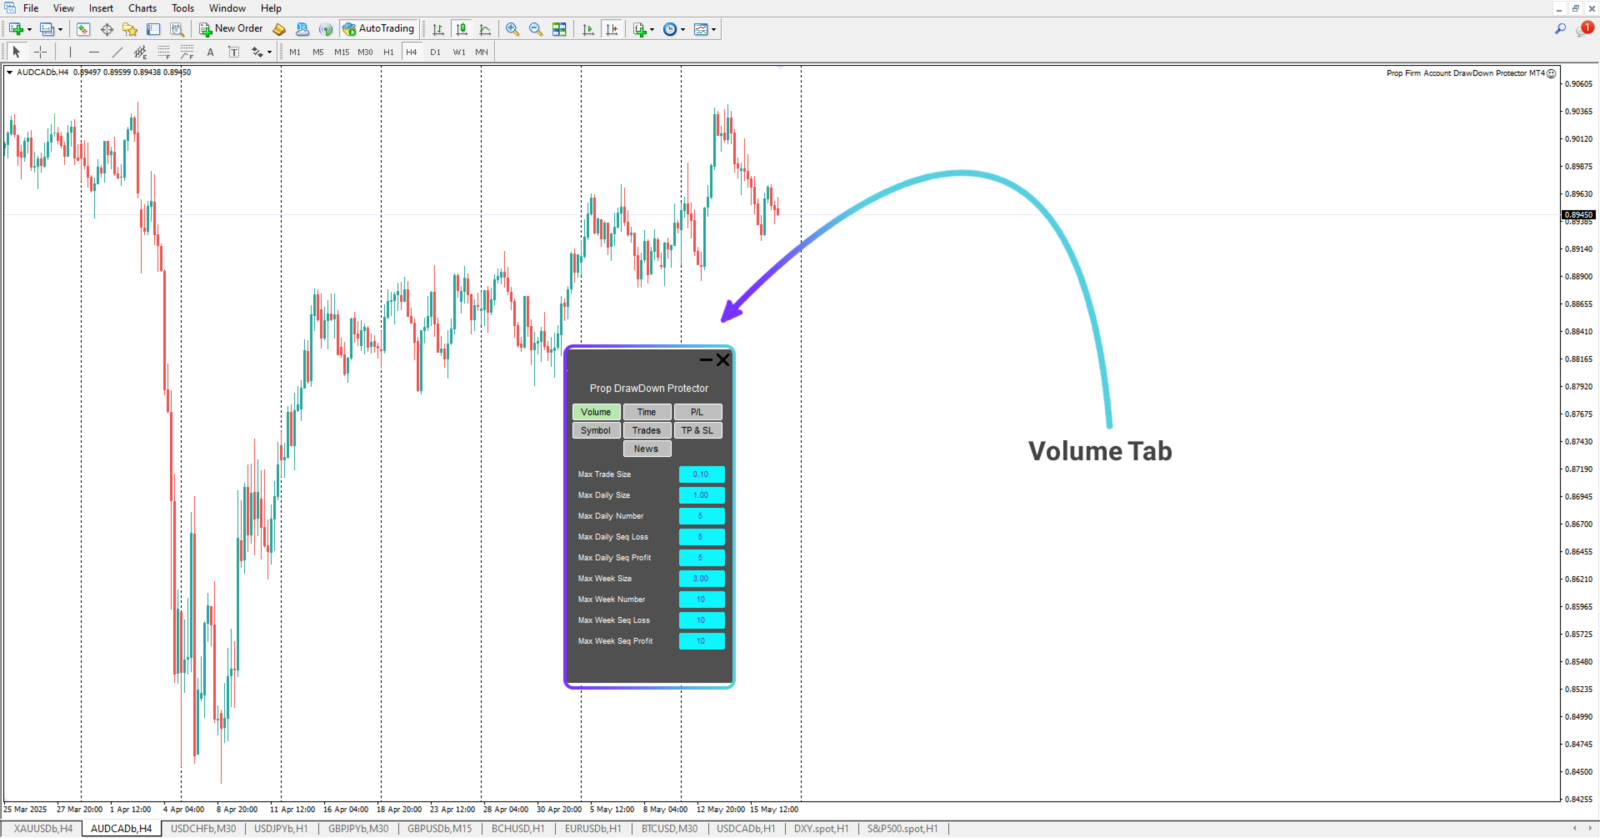Open the search magnifier icon at top right
The width and height of the screenshot is (1600, 838).
pos(1560,29)
